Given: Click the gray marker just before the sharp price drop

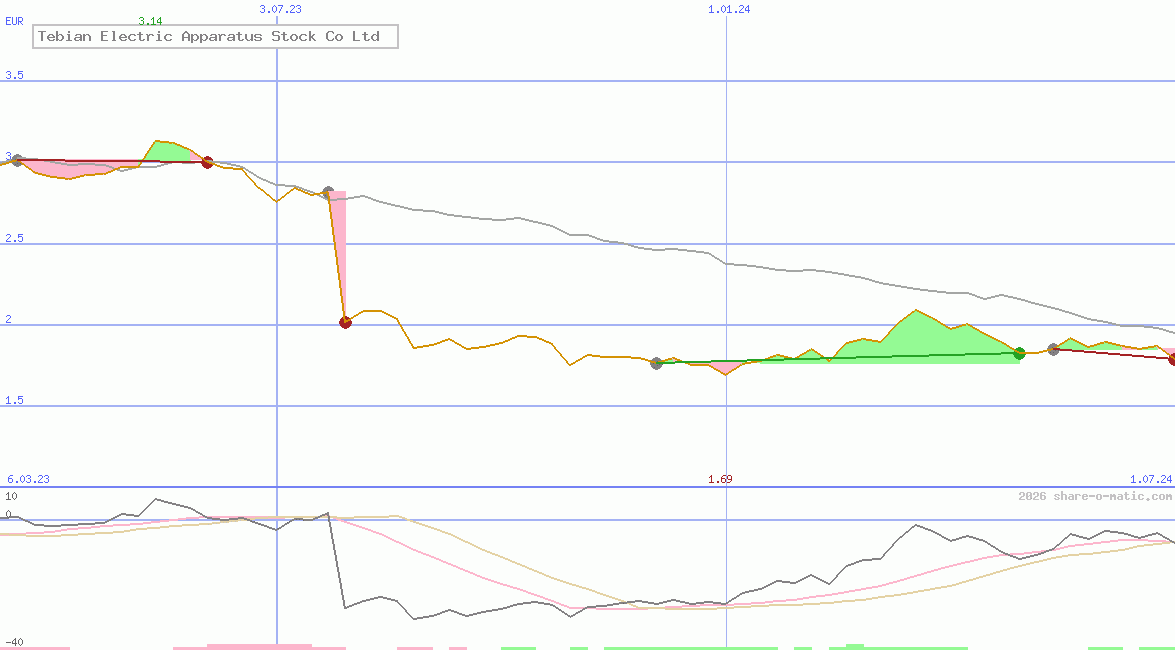Looking at the screenshot, I should (328, 192).
